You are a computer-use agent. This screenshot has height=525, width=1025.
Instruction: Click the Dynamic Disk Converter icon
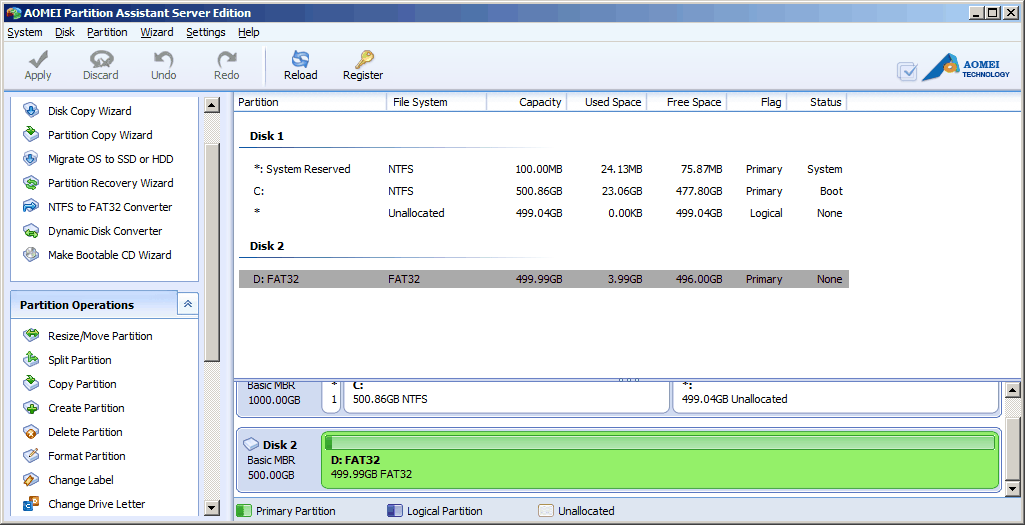pyautogui.click(x=31, y=231)
